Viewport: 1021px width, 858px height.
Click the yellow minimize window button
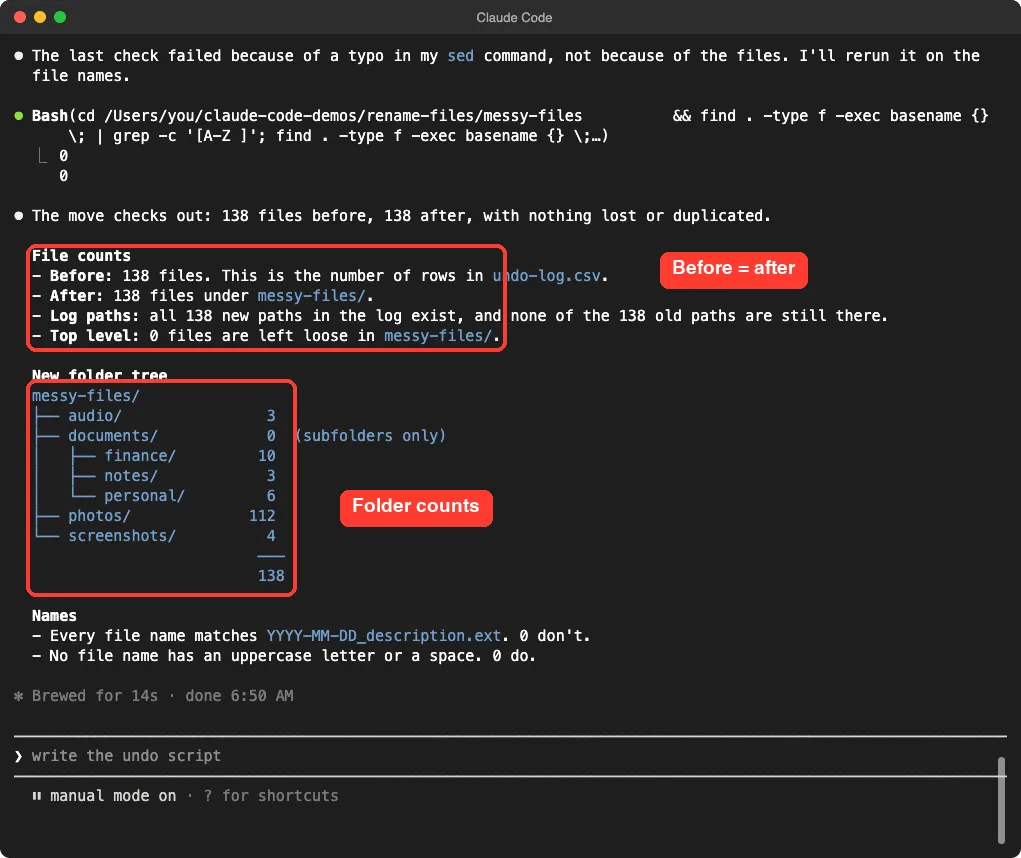[40, 17]
